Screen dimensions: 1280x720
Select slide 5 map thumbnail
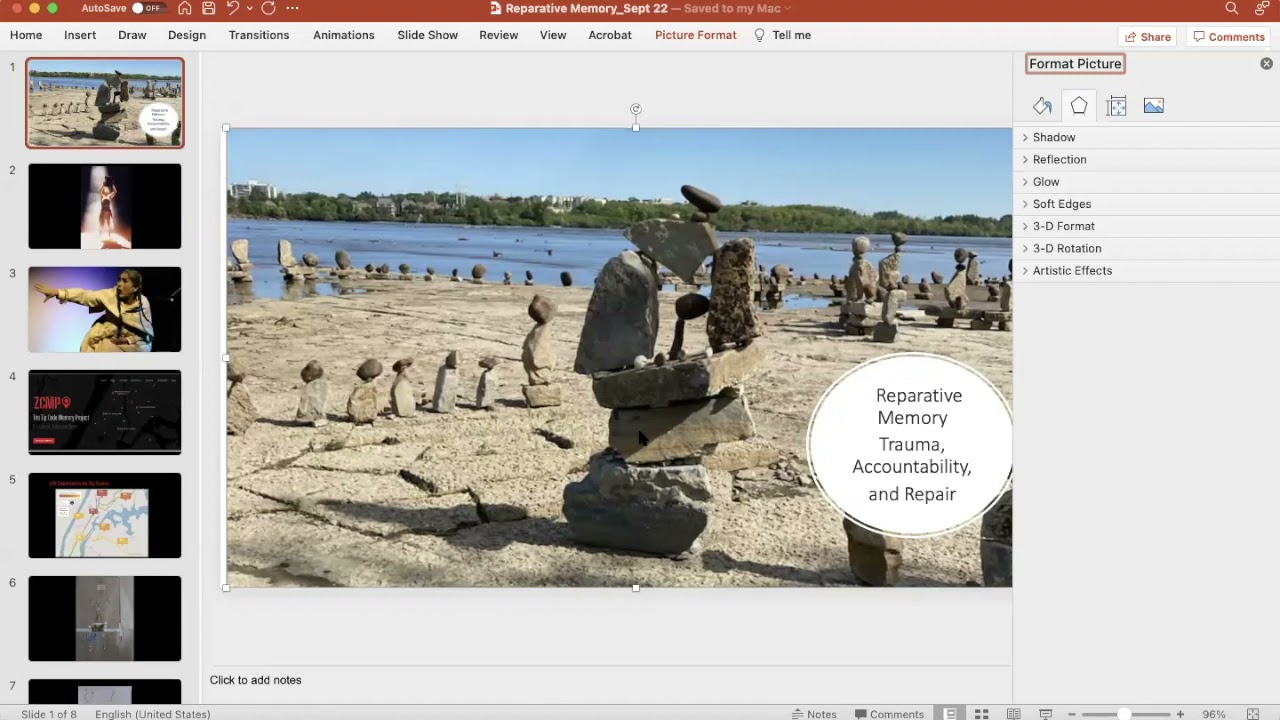click(x=105, y=515)
